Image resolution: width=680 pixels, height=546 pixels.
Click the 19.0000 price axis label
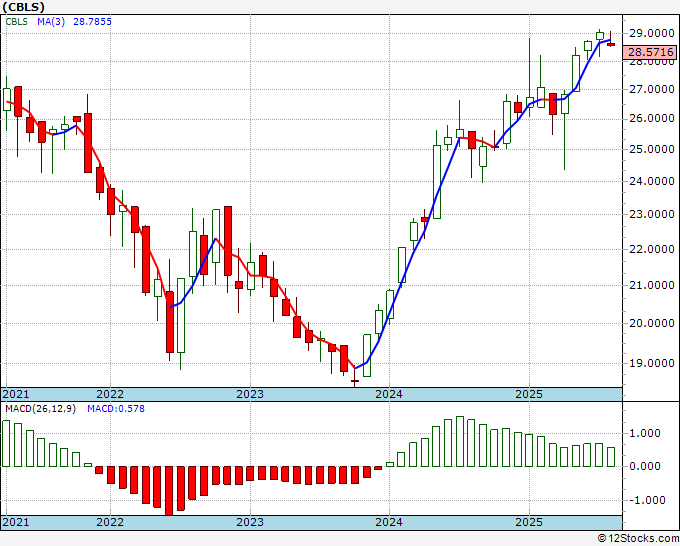(652, 363)
